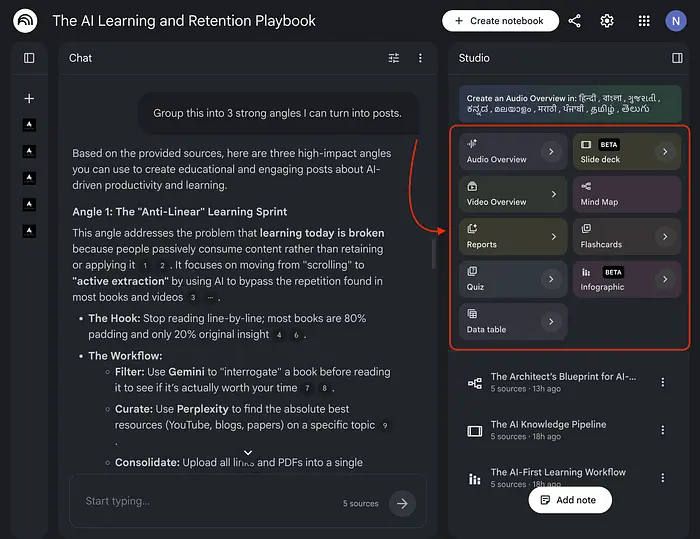Expand Audio Overview options arrow

(x=550, y=152)
